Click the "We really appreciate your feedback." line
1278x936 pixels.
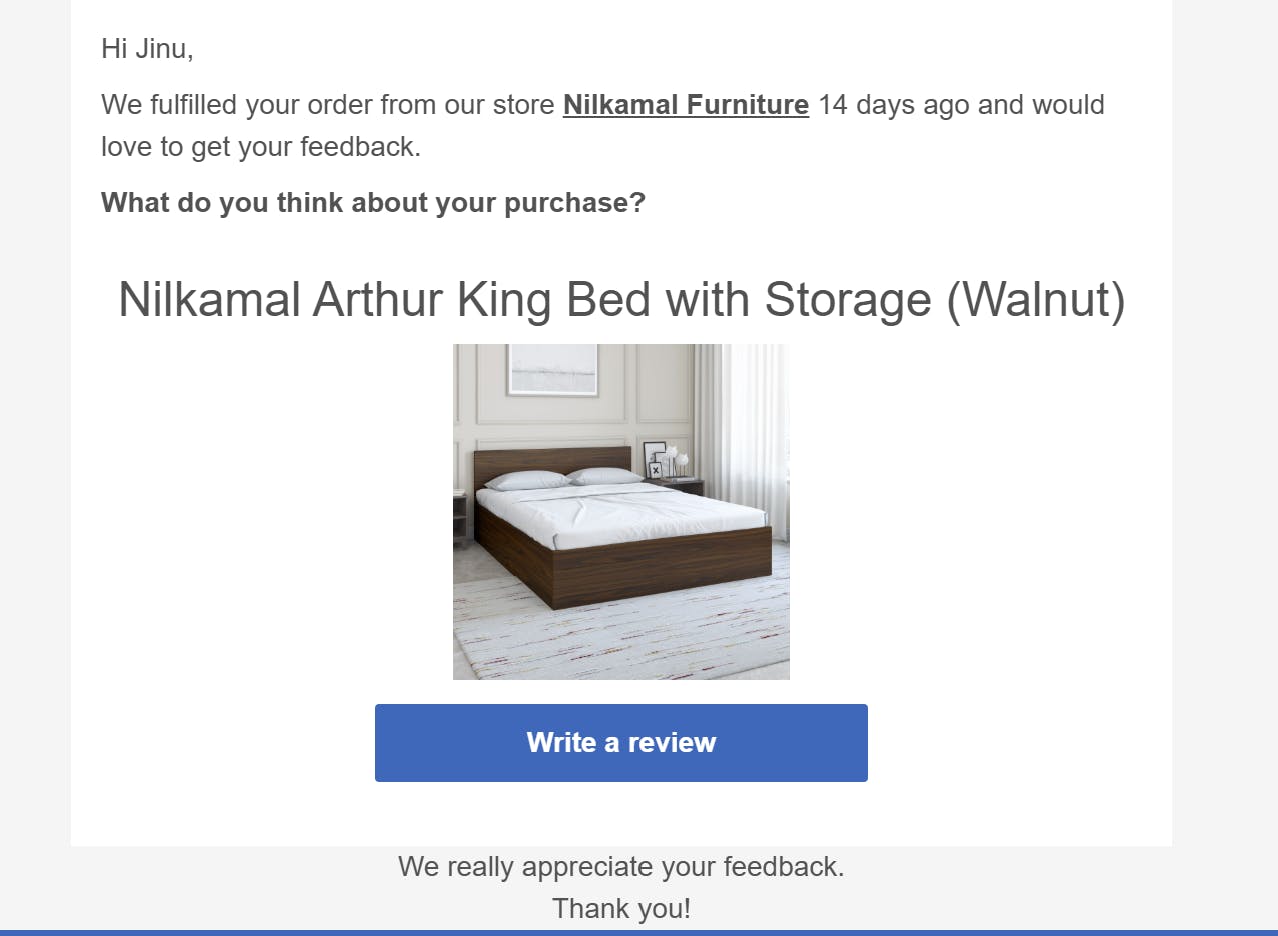tap(621, 866)
